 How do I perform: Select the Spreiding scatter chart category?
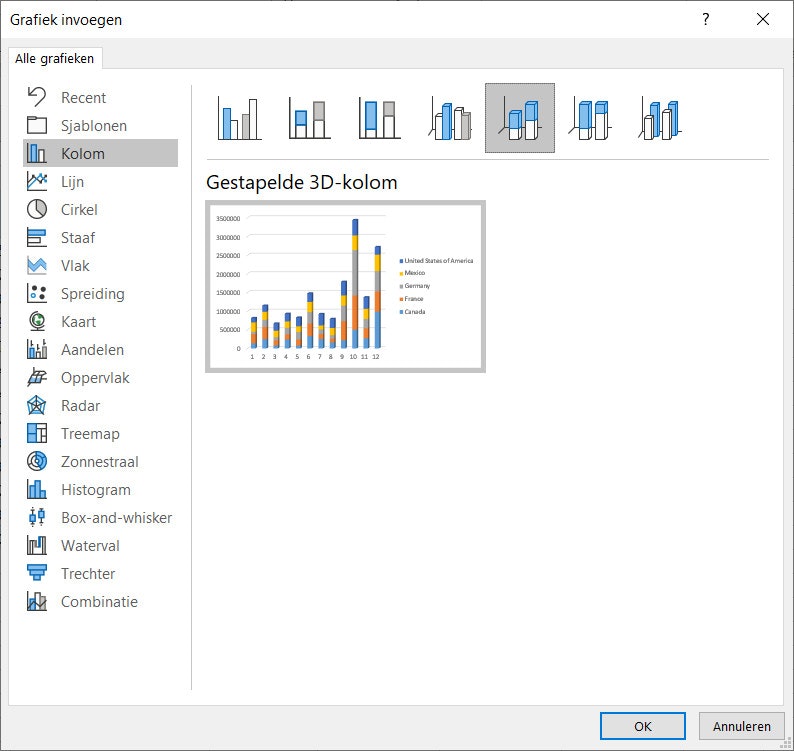click(x=100, y=293)
